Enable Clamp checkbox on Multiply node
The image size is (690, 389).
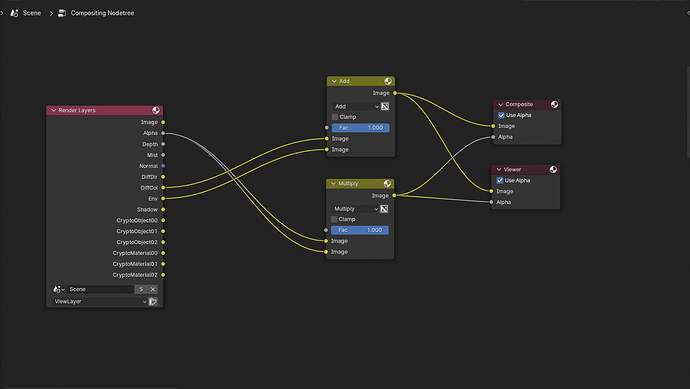(x=334, y=219)
